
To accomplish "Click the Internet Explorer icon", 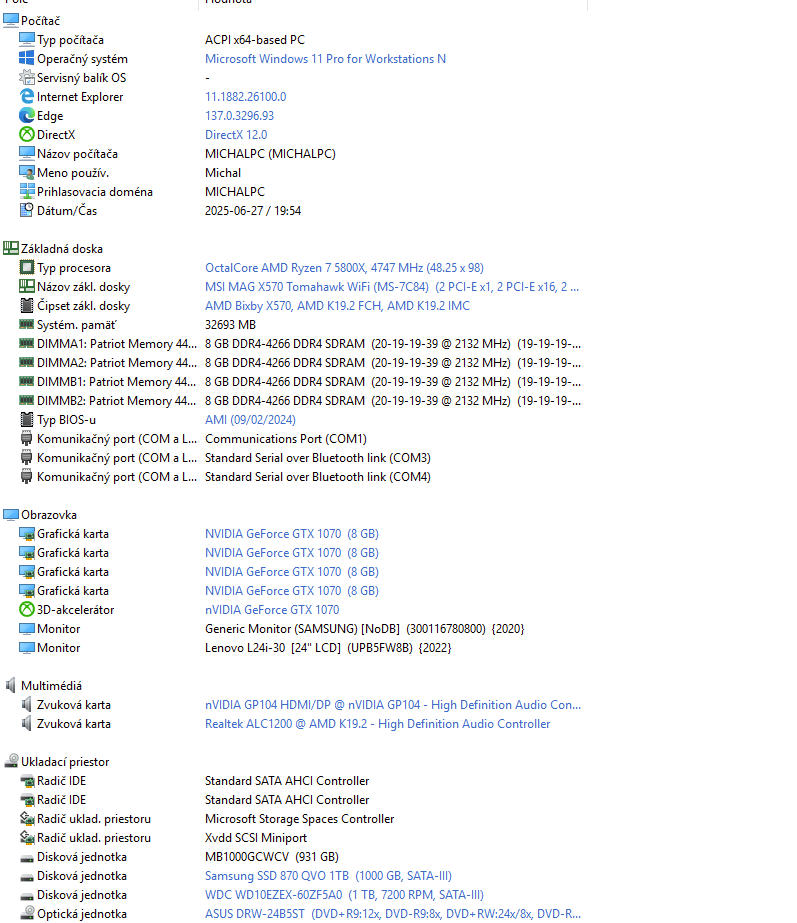I will (x=26, y=97).
